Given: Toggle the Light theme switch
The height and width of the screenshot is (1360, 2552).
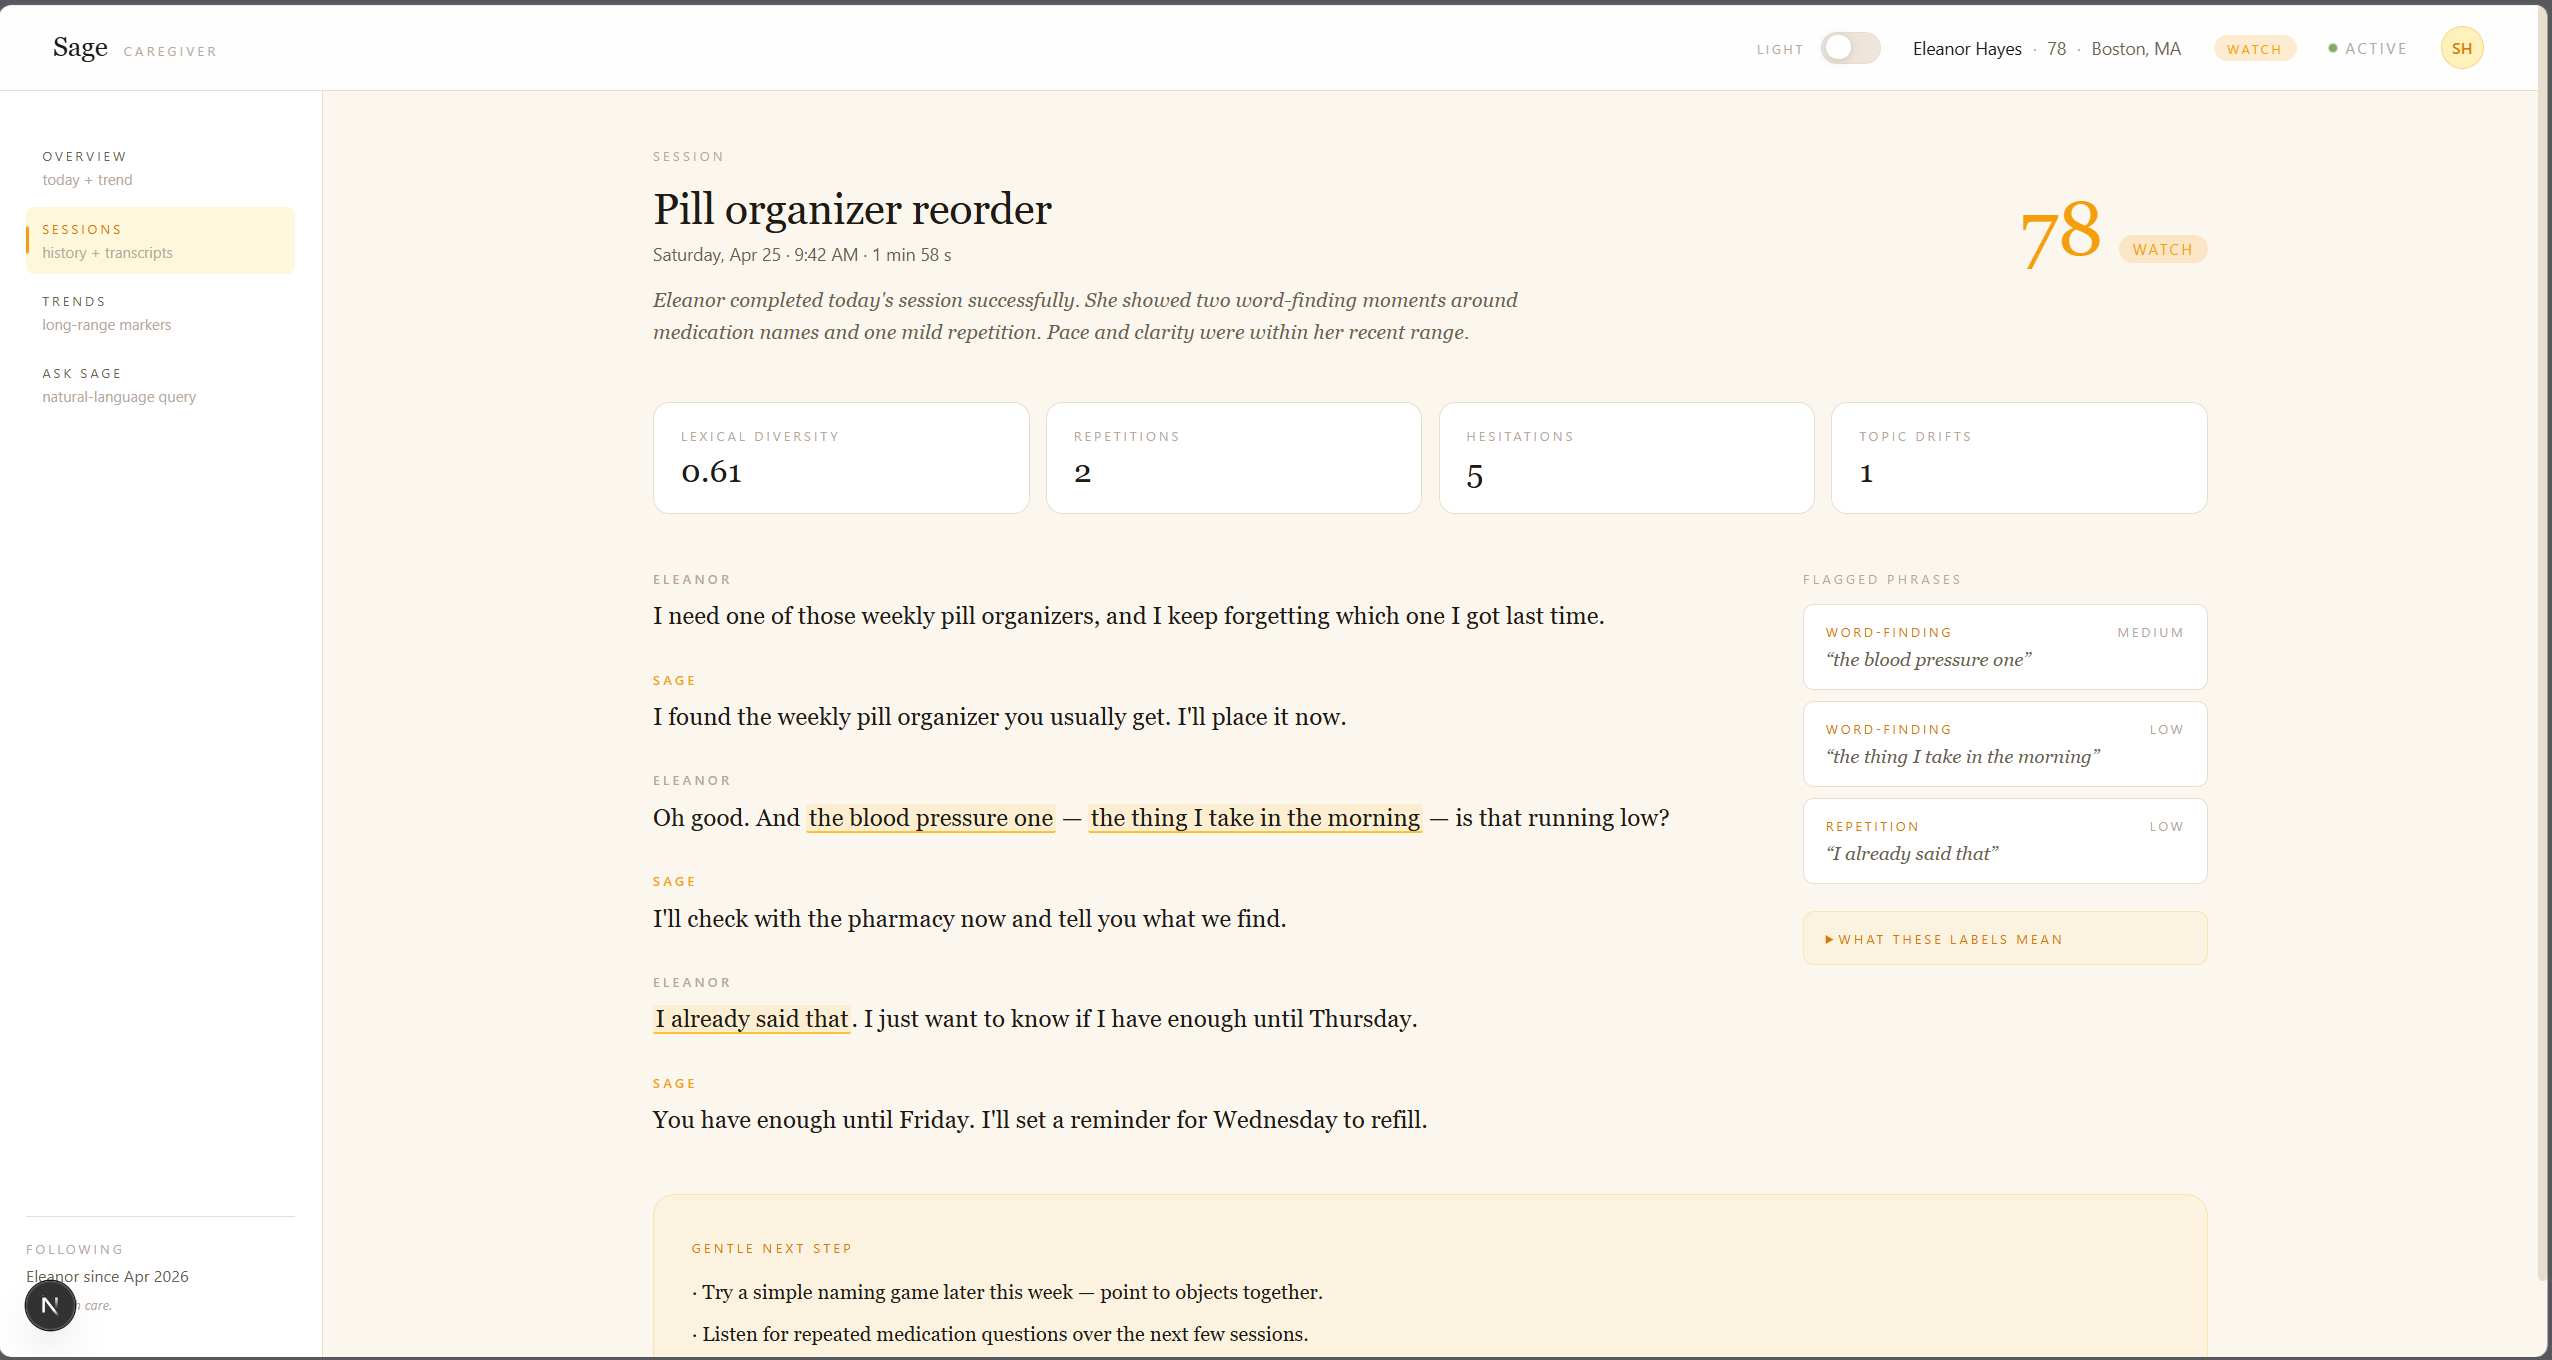Looking at the screenshot, I should tap(1849, 48).
